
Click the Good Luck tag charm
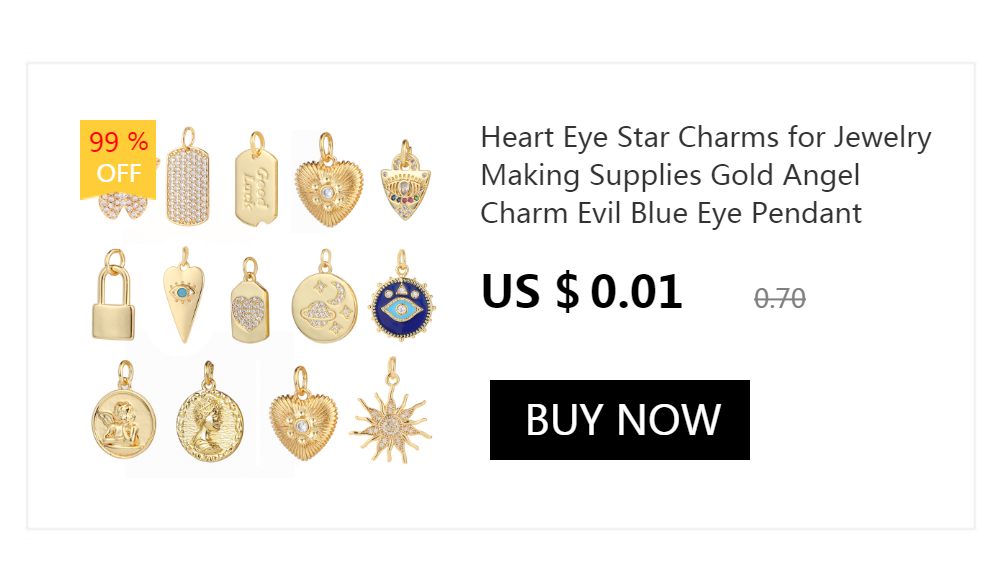[x=256, y=179]
